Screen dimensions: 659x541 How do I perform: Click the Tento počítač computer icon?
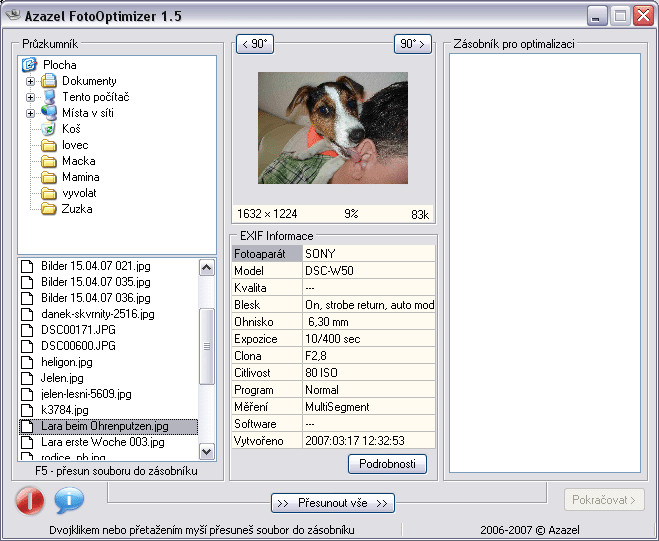[x=49, y=97]
